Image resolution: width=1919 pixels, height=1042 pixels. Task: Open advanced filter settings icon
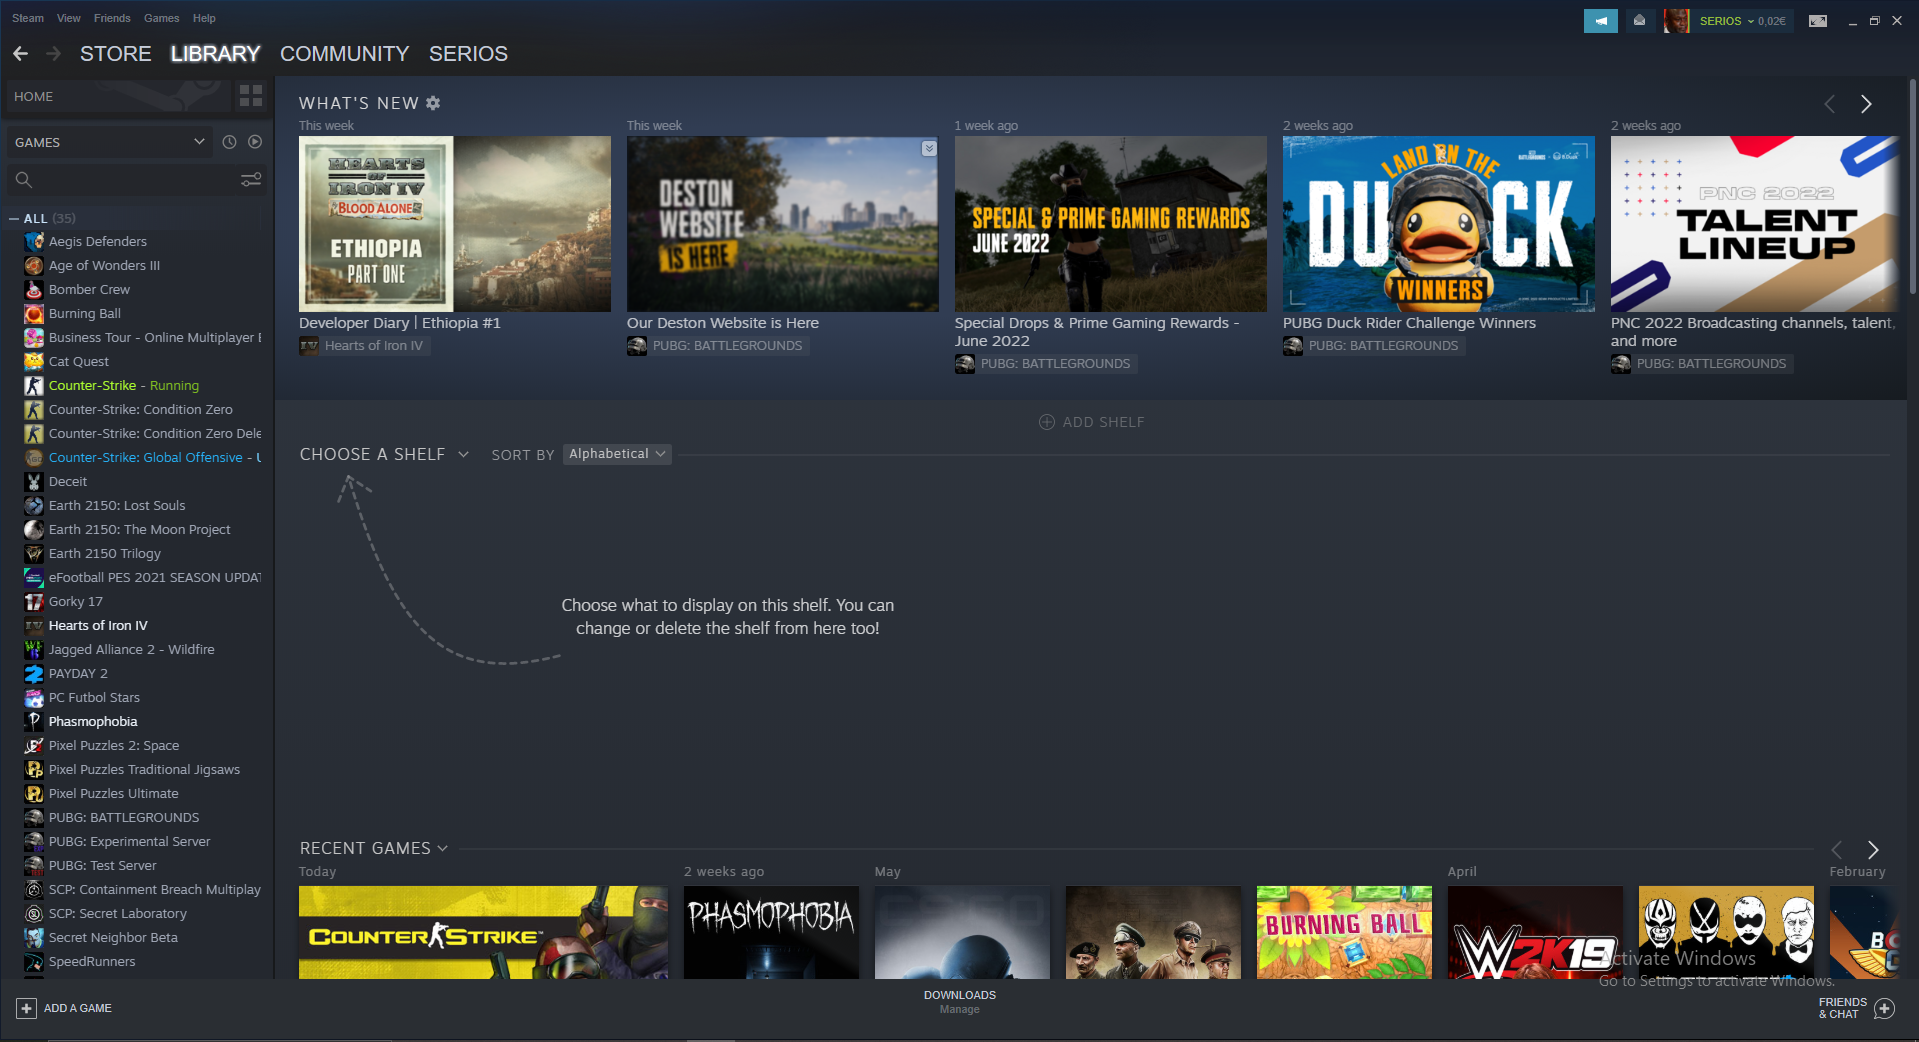pos(251,180)
